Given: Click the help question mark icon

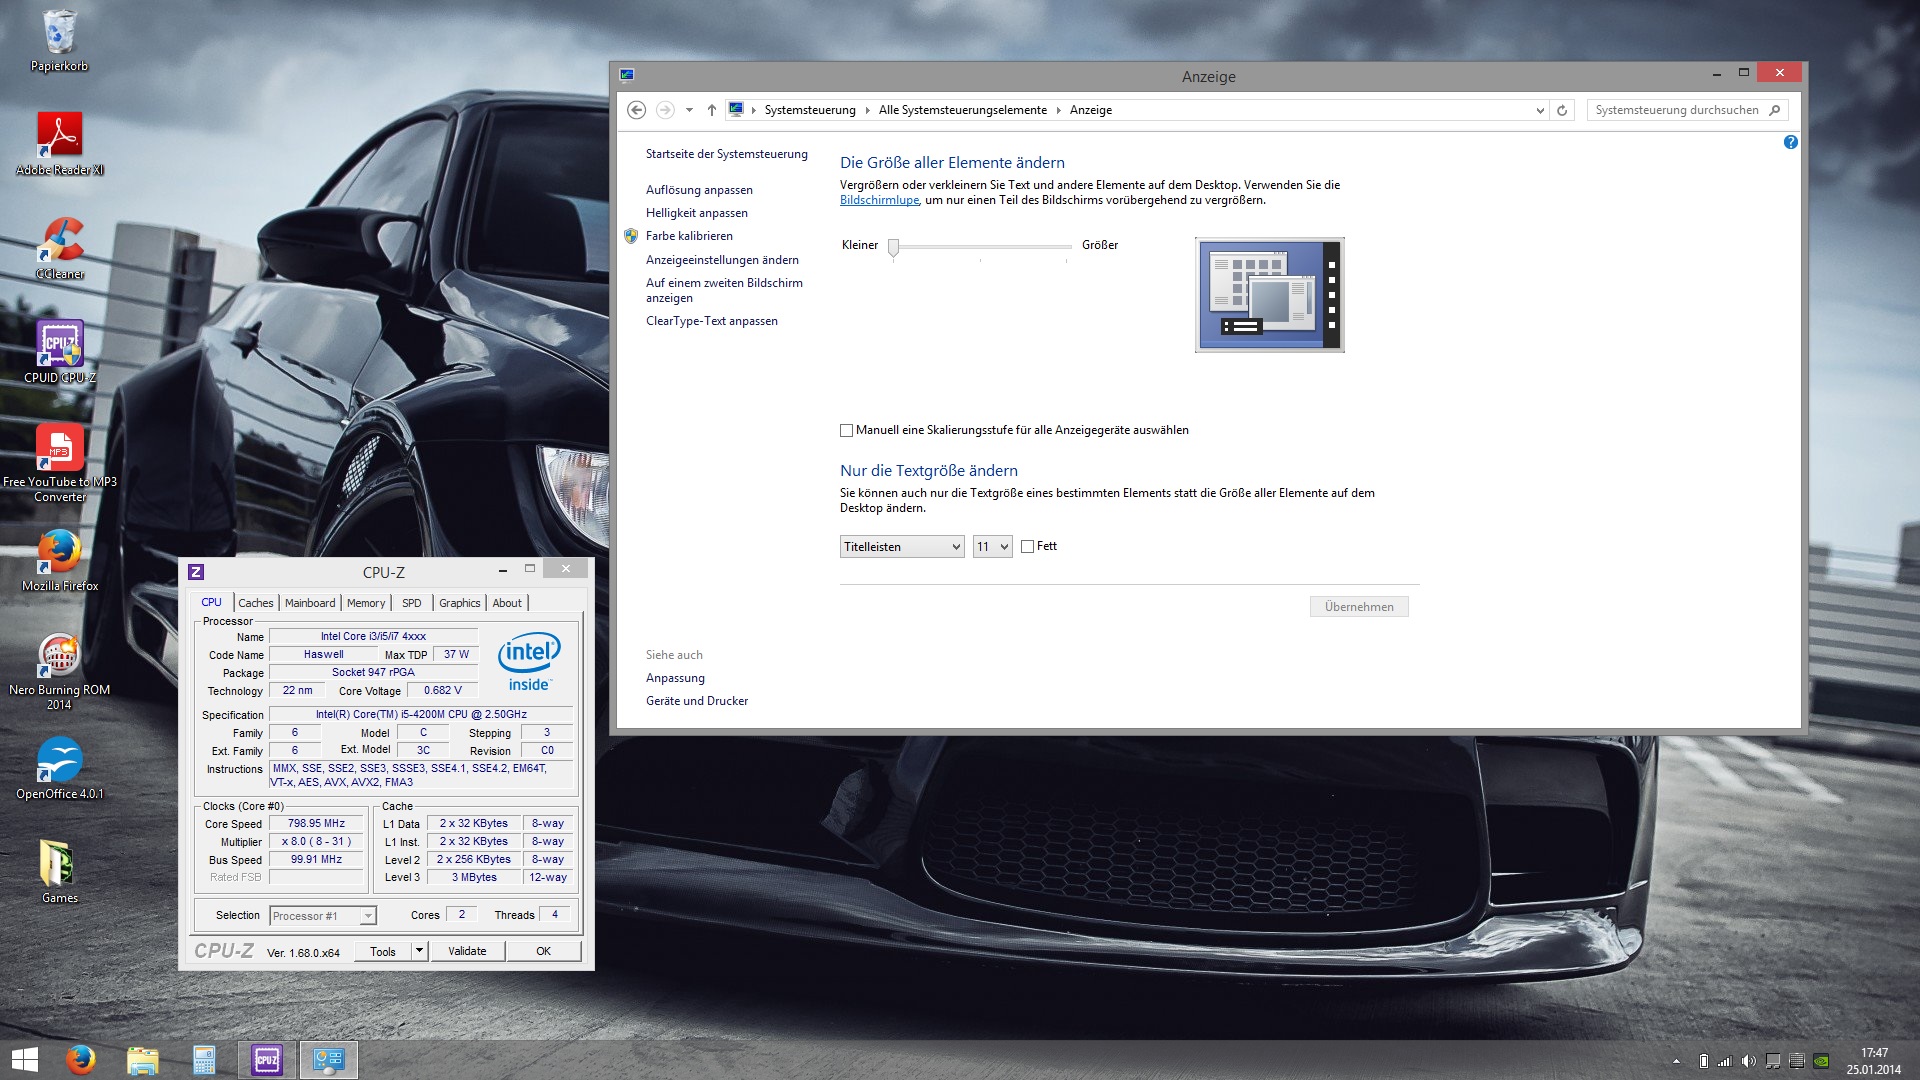Looking at the screenshot, I should [x=1790, y=143].
